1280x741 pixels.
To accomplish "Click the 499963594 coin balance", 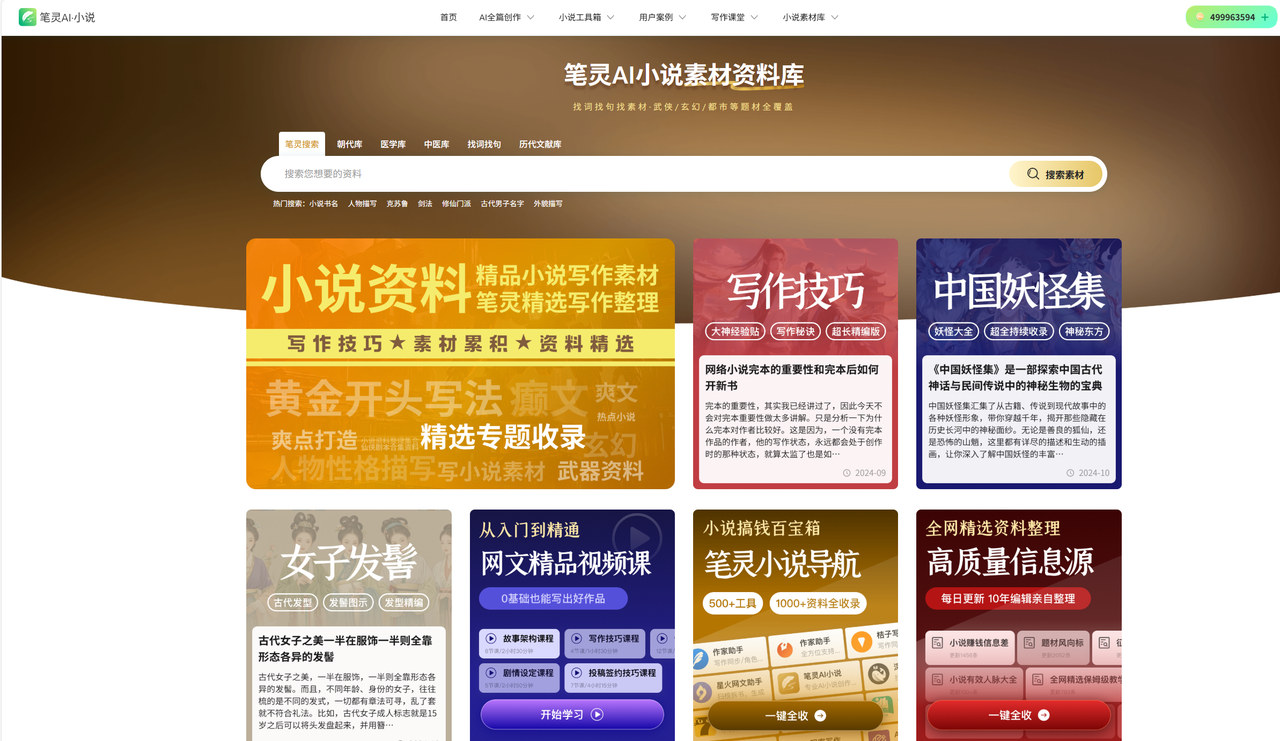I will point(1232,17).
